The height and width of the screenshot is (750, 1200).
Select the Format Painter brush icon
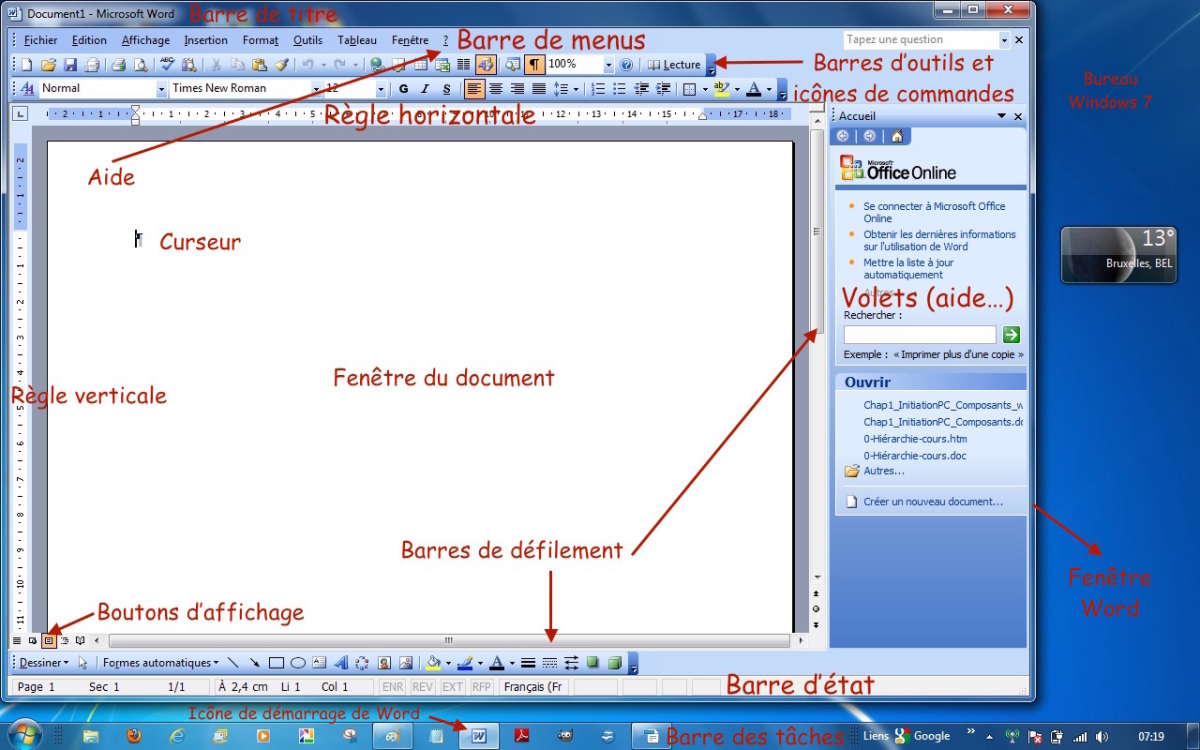281,65
